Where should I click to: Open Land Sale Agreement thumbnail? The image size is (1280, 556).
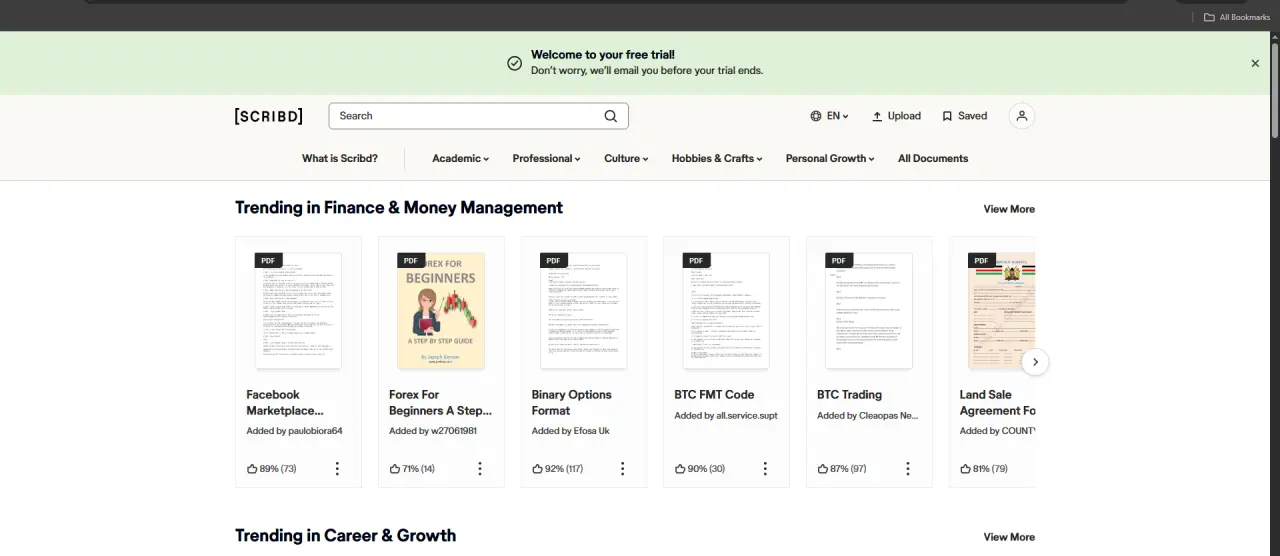point(1002,311)
